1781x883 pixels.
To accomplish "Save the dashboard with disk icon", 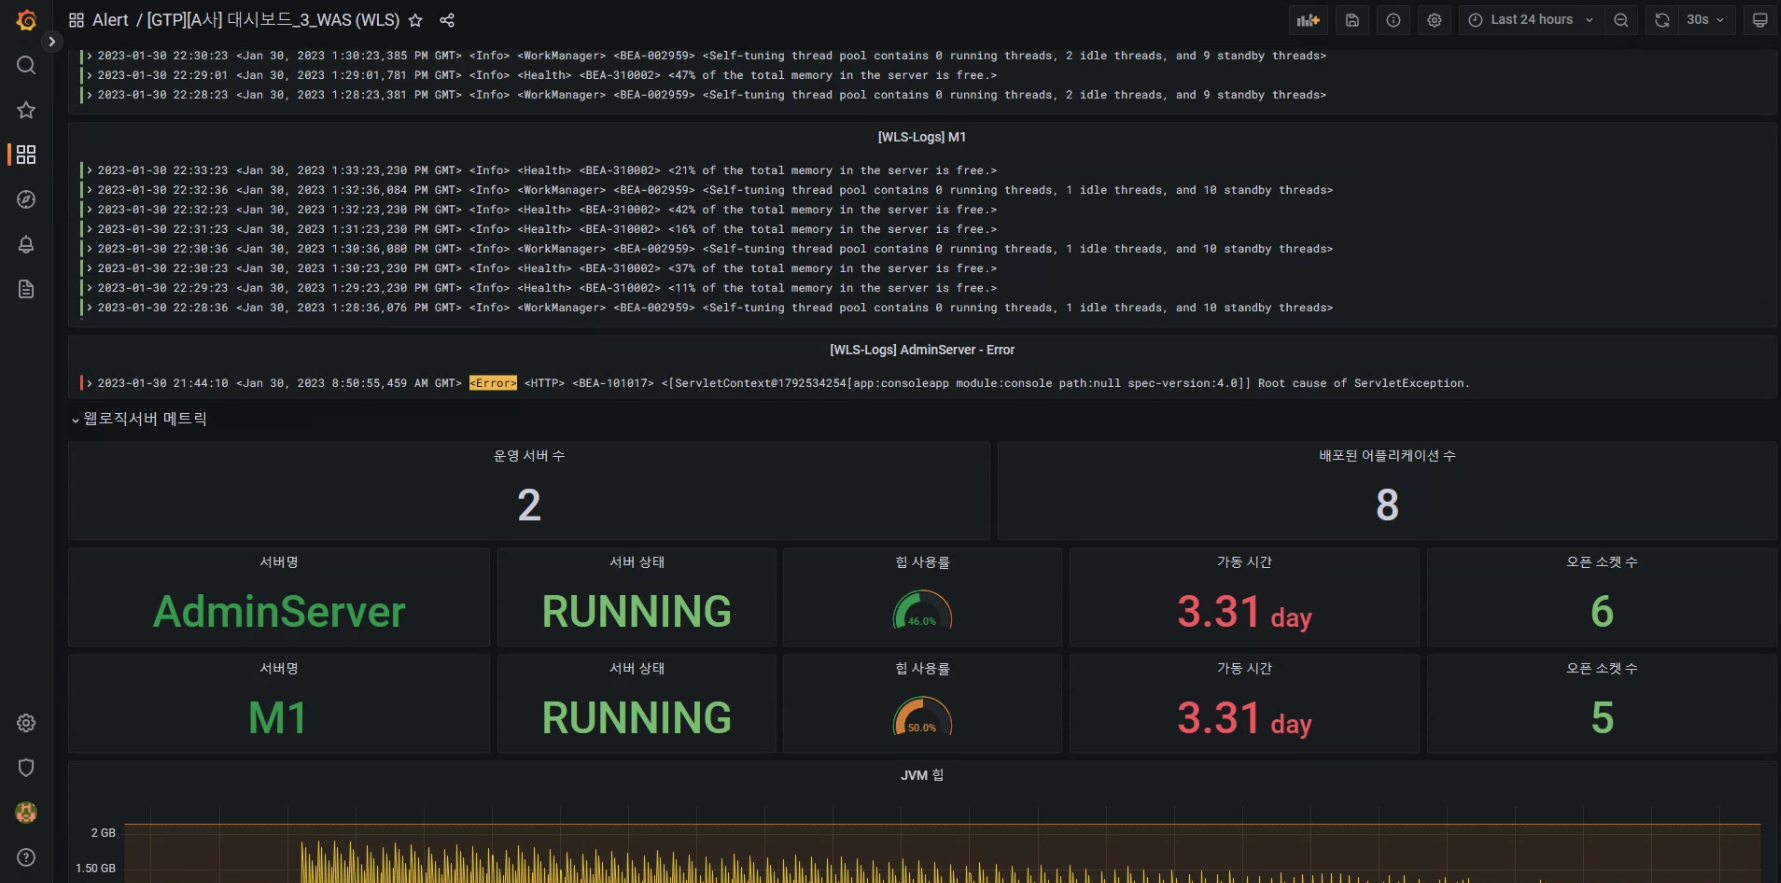I will click(1352, 20).
